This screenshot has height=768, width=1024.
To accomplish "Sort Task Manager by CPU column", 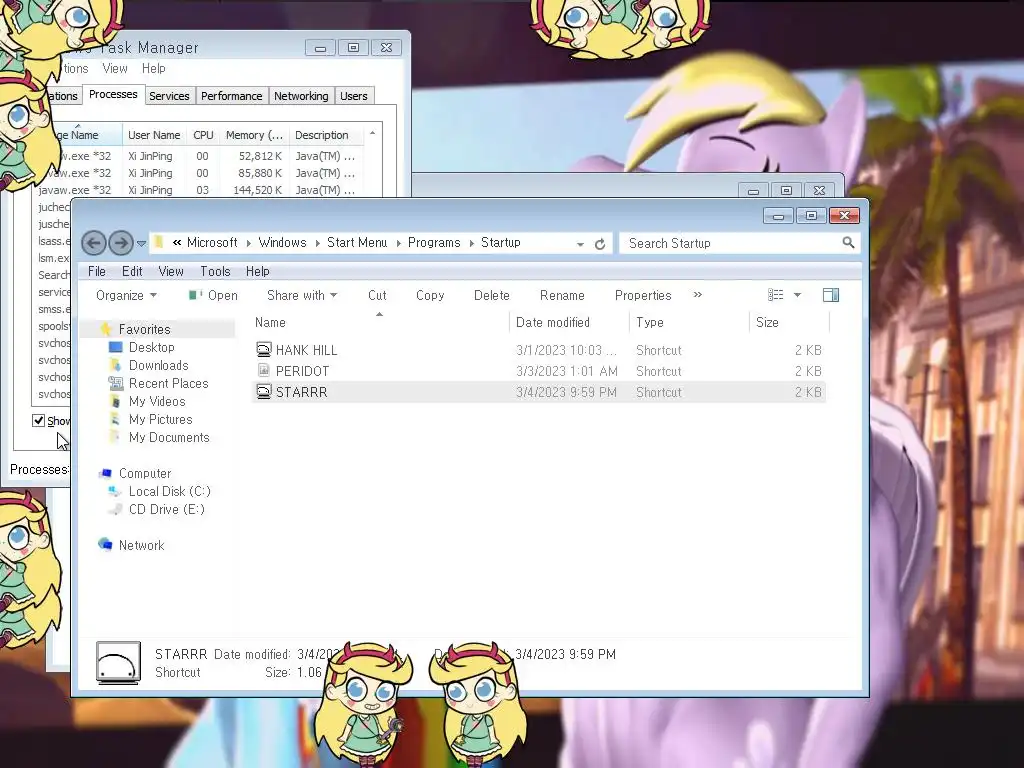I will 203,135.
